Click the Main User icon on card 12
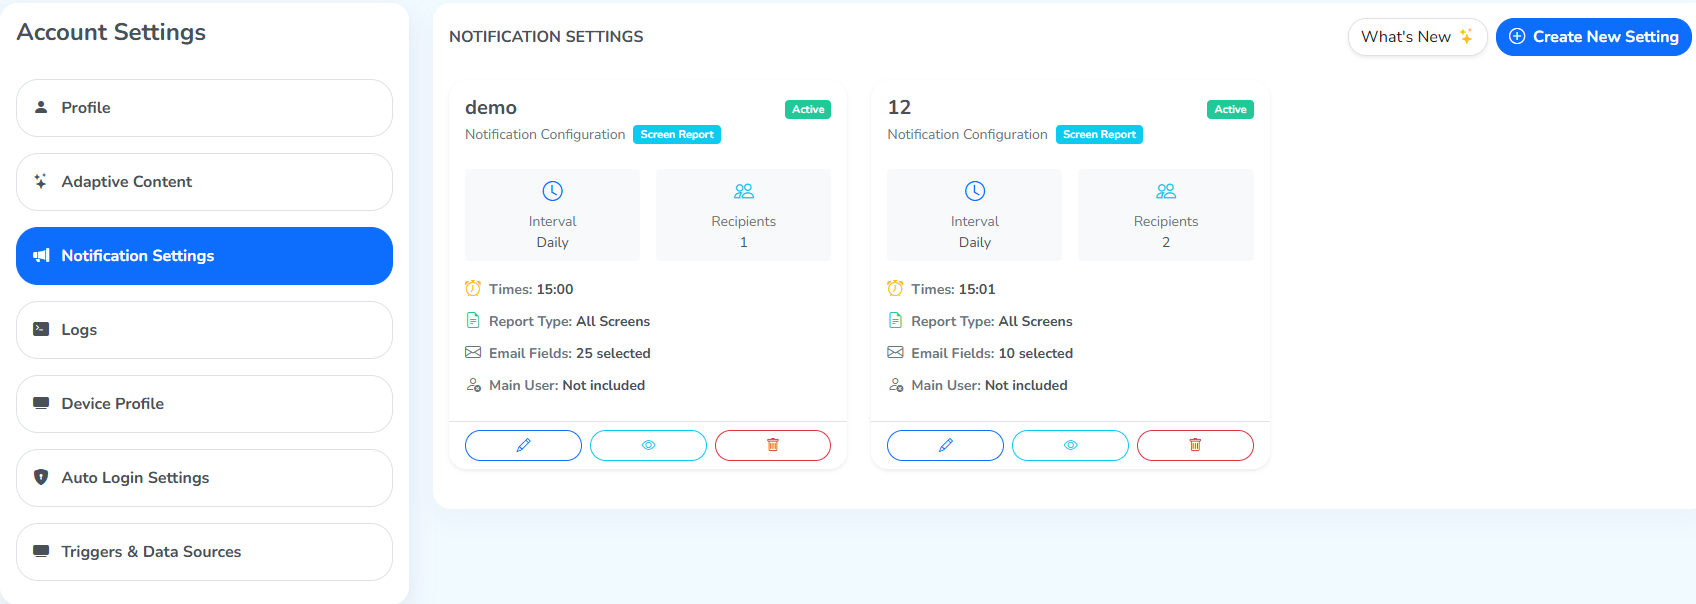The width and height of the screenshot is (1696, 604). coord(896,385)
